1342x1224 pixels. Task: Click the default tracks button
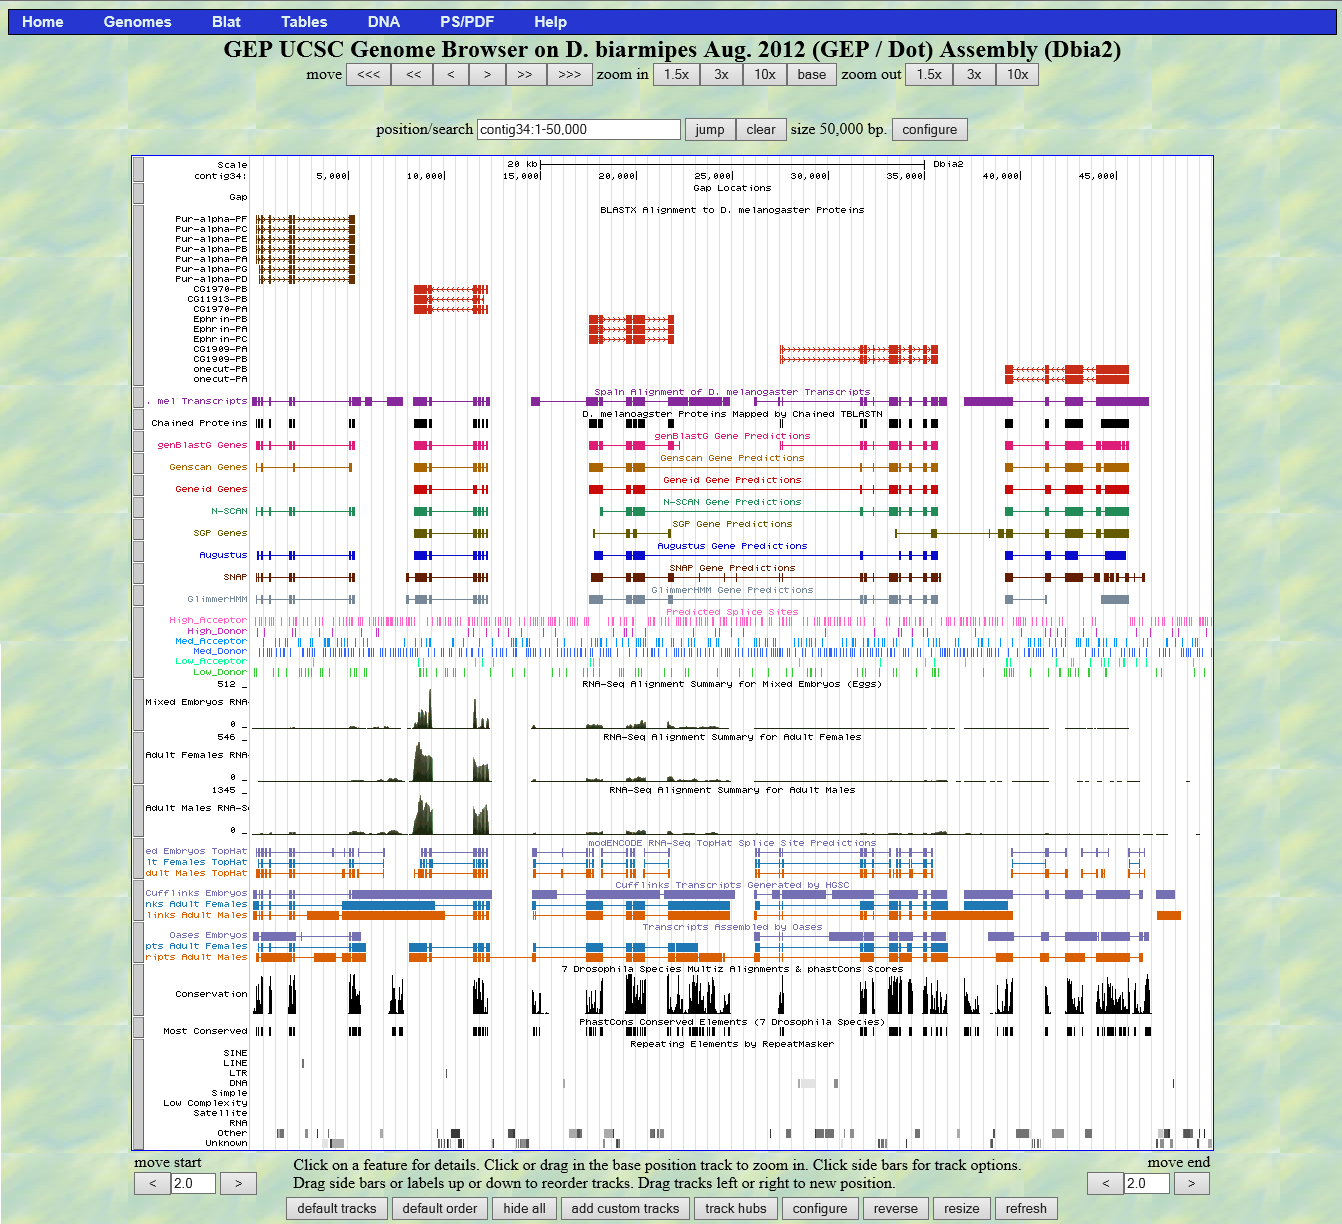coord(337,1208)
